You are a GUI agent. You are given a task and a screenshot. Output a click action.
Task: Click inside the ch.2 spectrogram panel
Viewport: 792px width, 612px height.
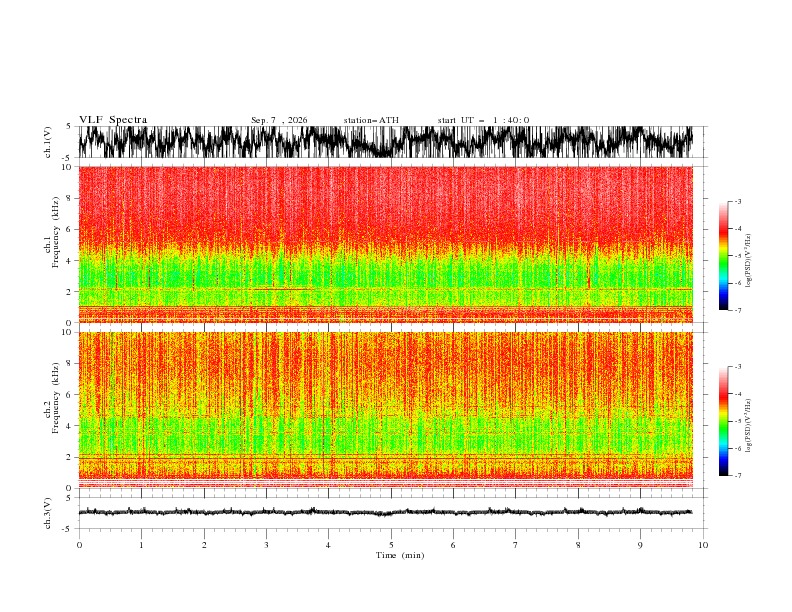[x=386, y=410]
